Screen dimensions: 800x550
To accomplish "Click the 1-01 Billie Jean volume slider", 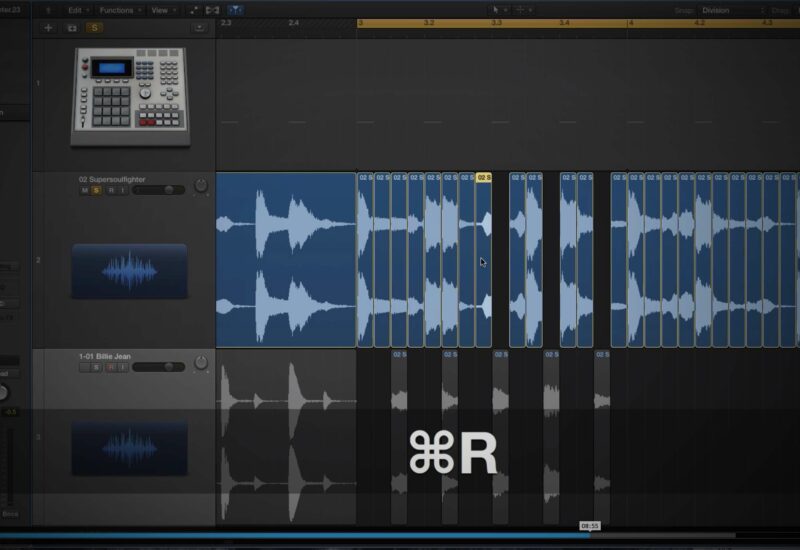I will (x=159, y=367).
